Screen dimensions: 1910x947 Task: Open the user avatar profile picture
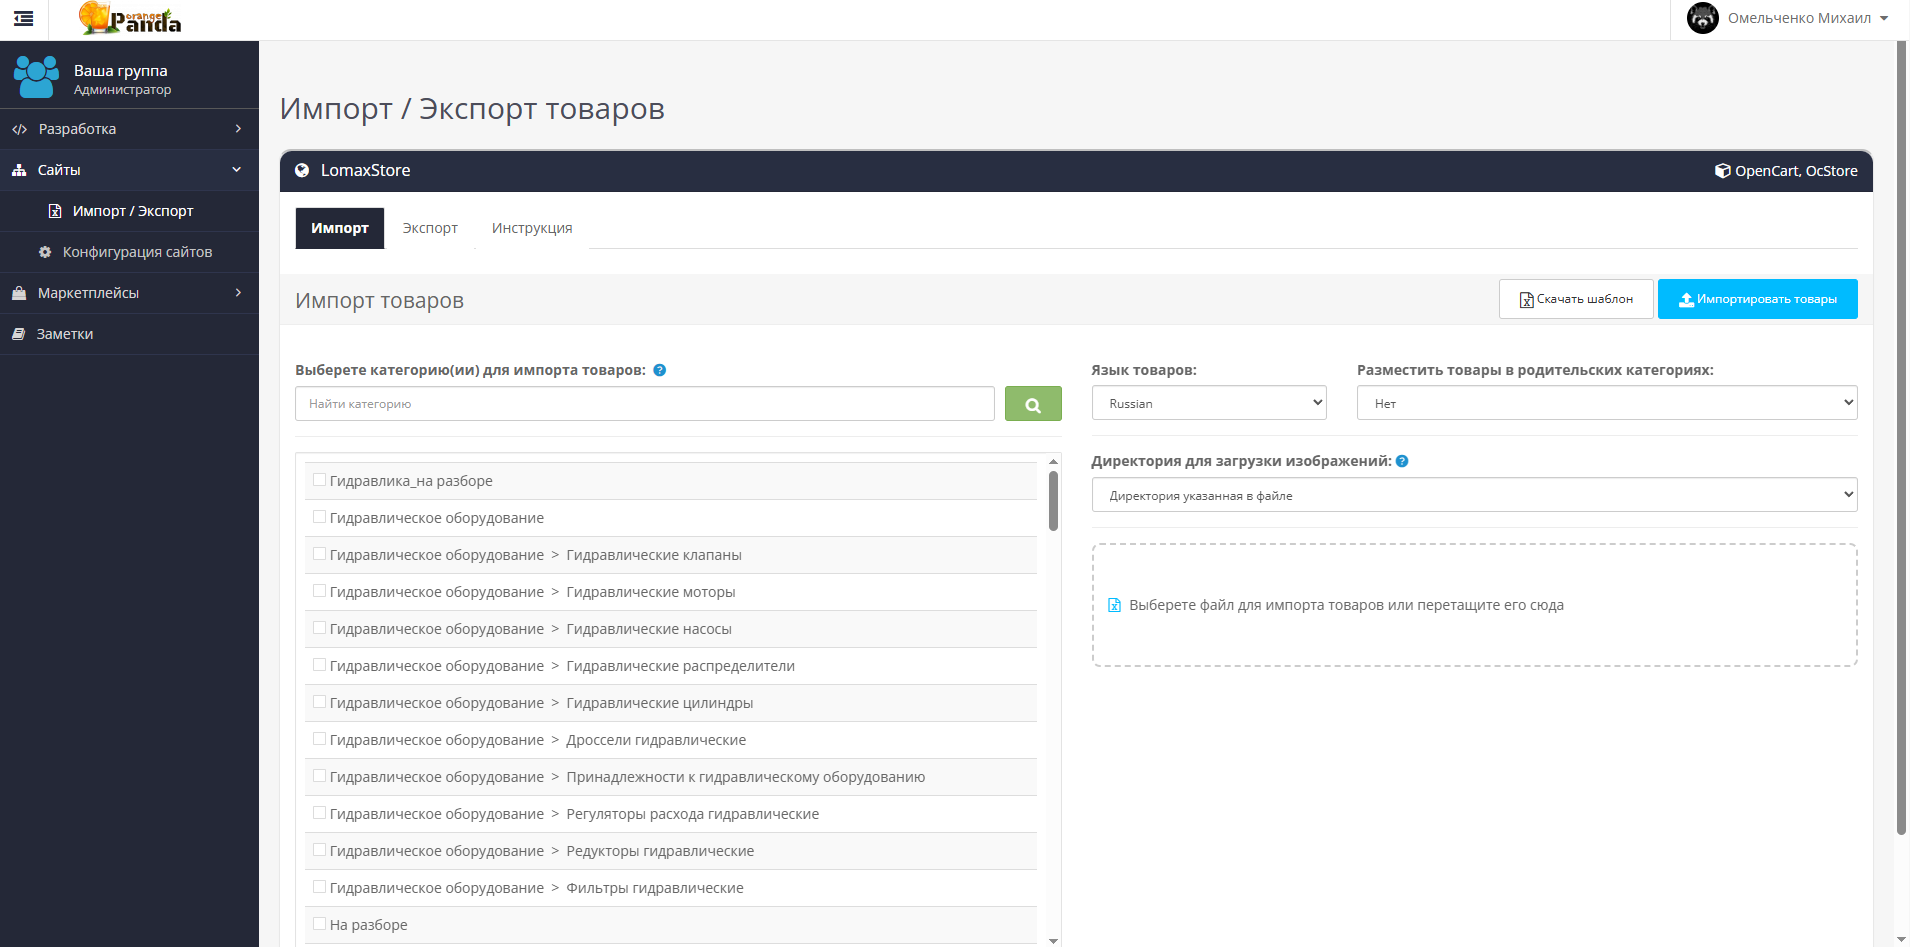click(x=1702, y=18)
